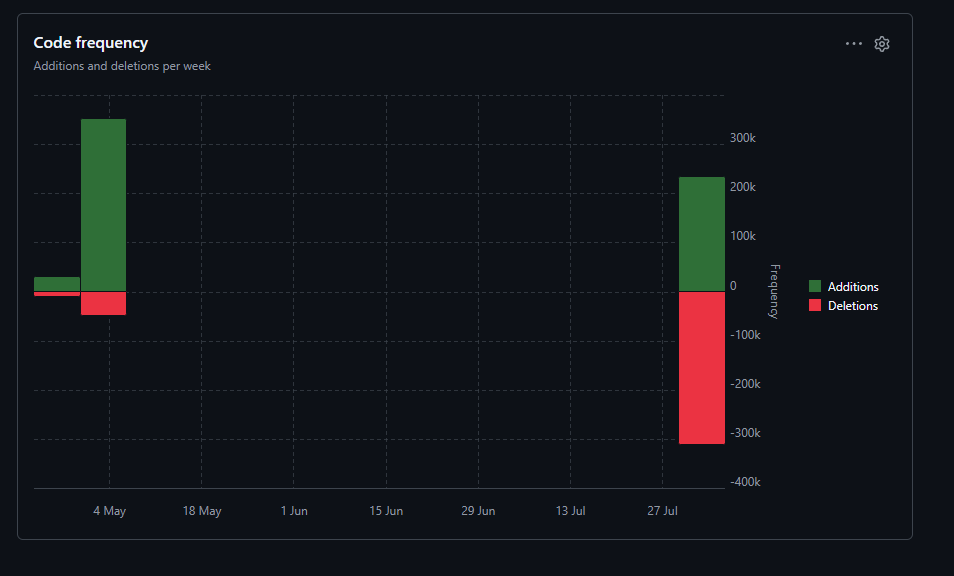Click the red Deletions legend swatch
The height and width of the screenshot is (576, 954).
[x=815, y=305]
